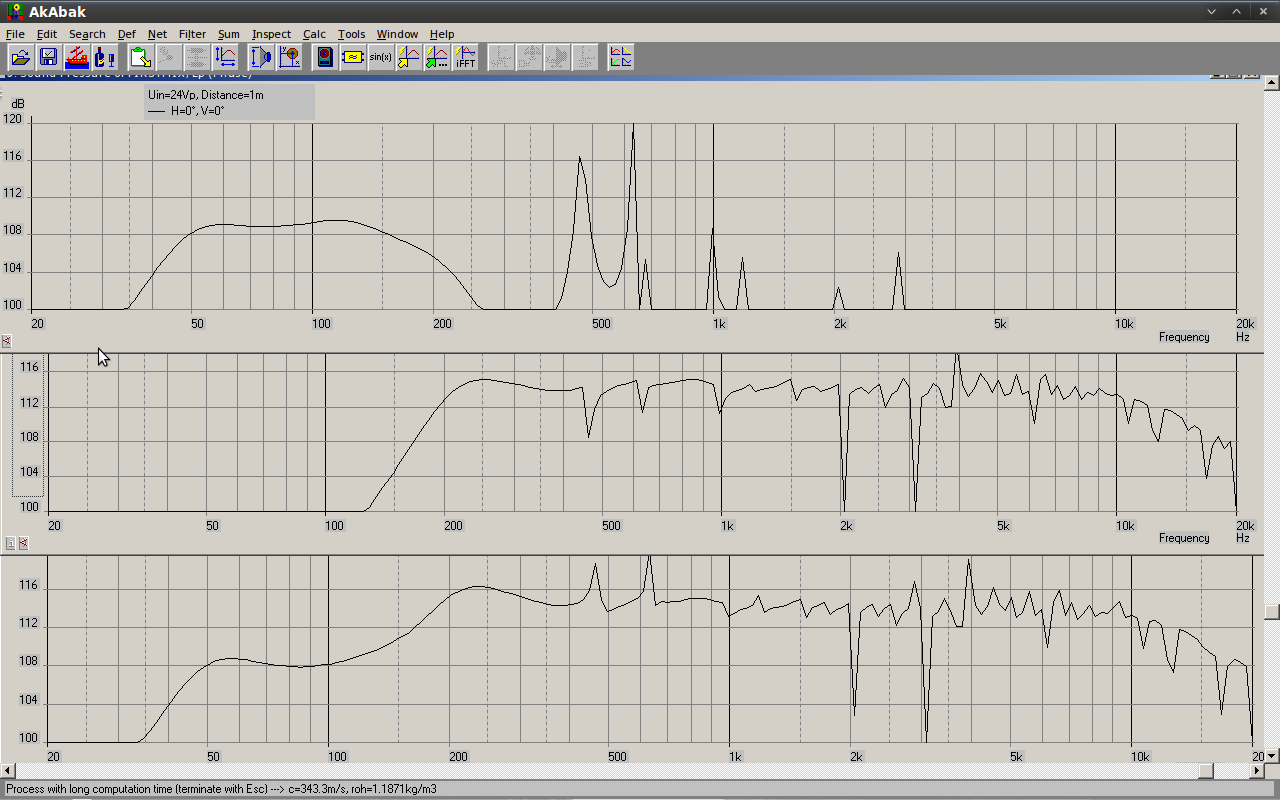Open the Sum menu

(229, 34)
